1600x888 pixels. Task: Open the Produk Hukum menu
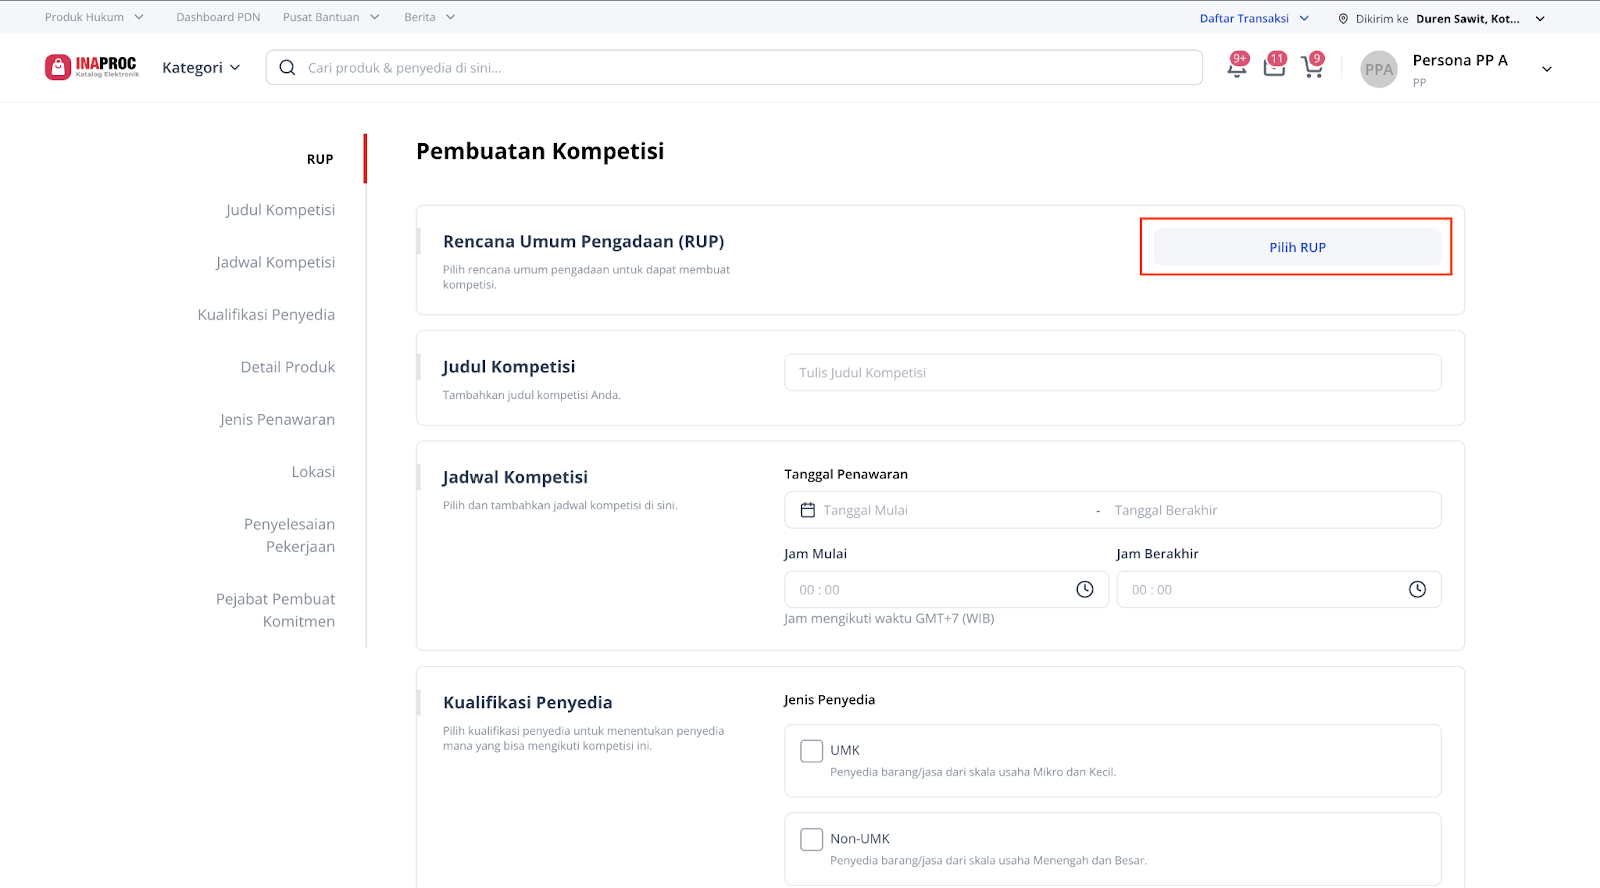pos(94,17)
